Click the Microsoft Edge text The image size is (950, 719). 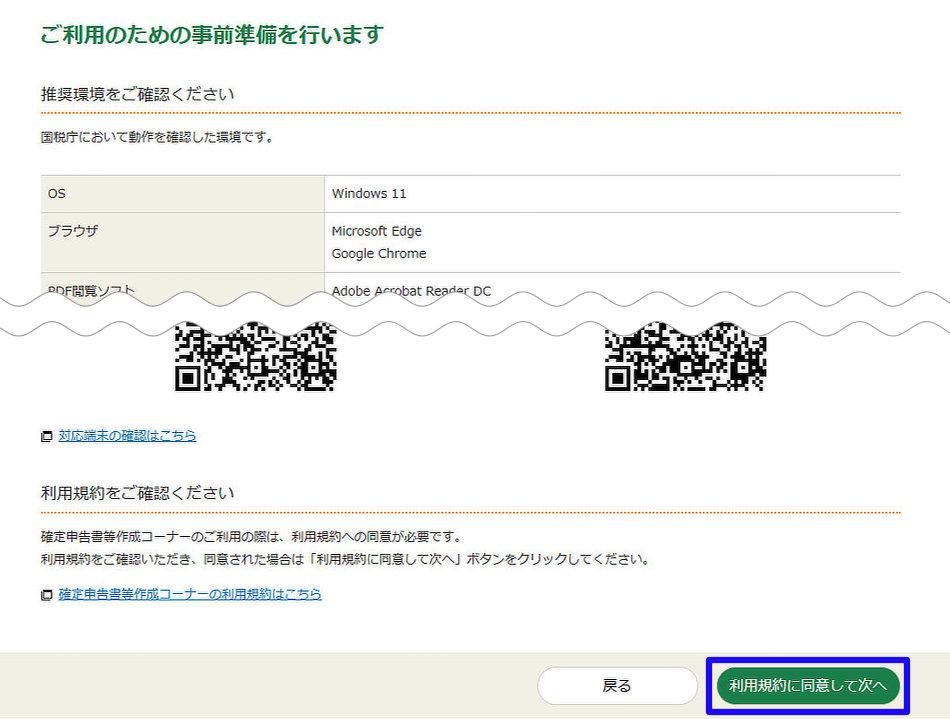click(377, 231)
